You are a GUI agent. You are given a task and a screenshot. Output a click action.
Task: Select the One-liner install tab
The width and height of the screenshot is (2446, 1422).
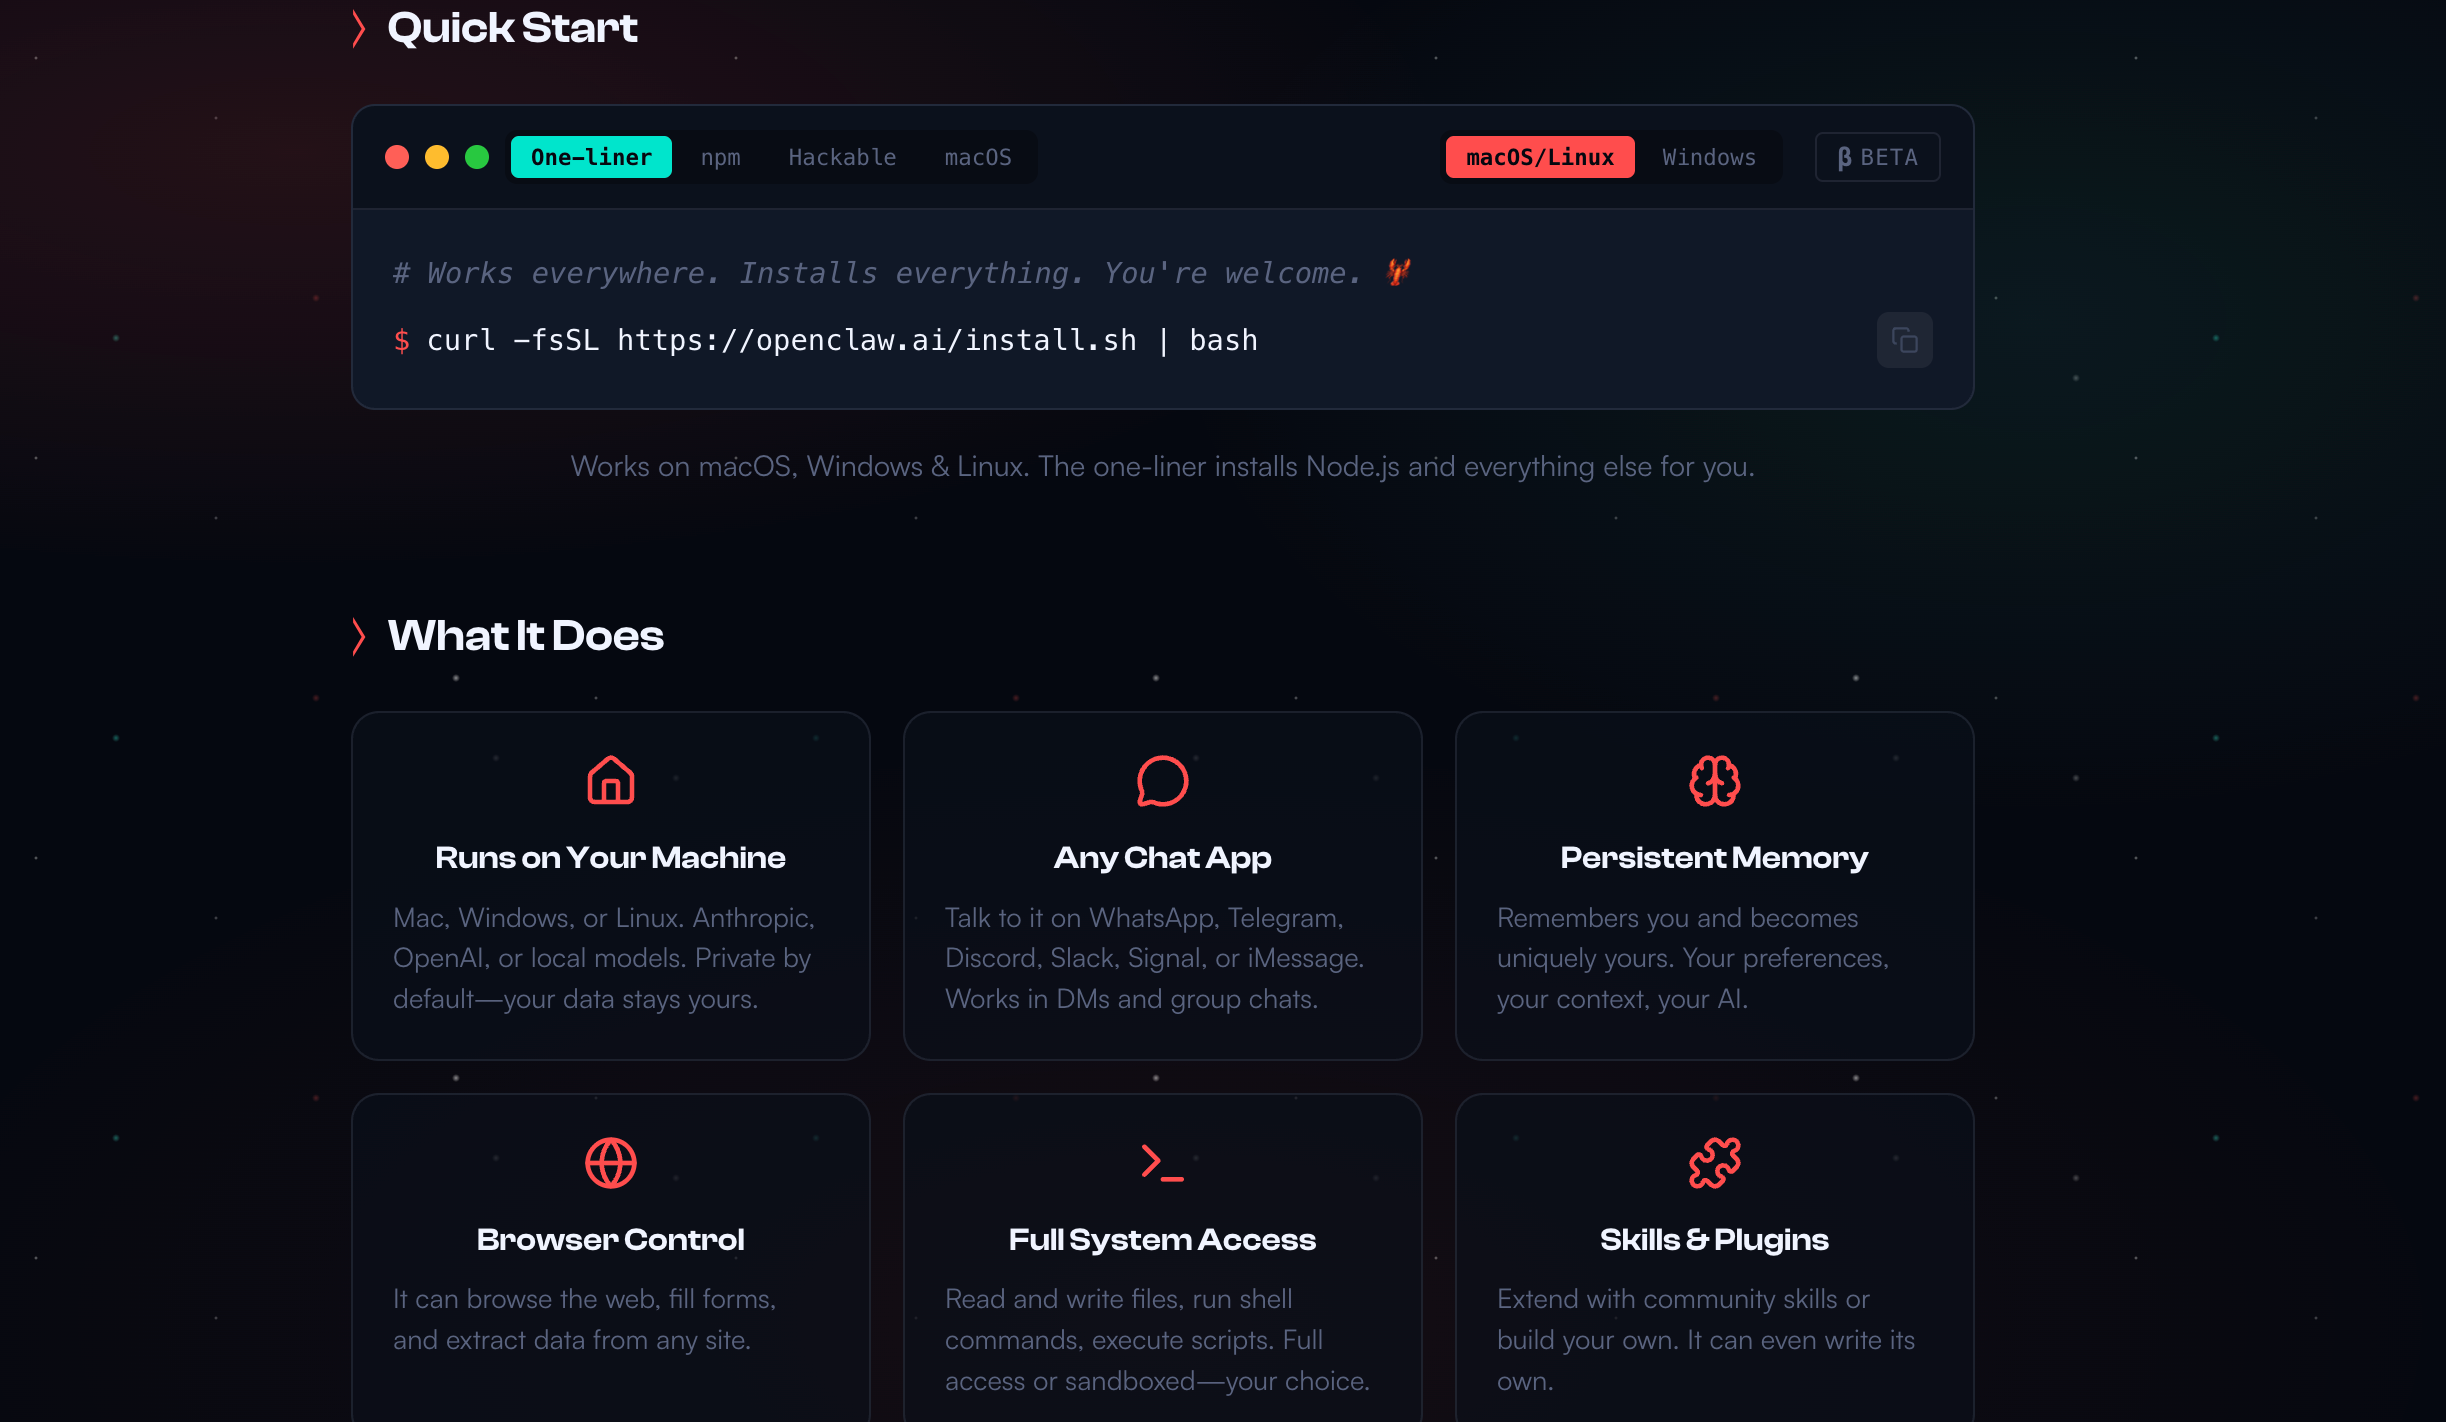coord(591,157)
